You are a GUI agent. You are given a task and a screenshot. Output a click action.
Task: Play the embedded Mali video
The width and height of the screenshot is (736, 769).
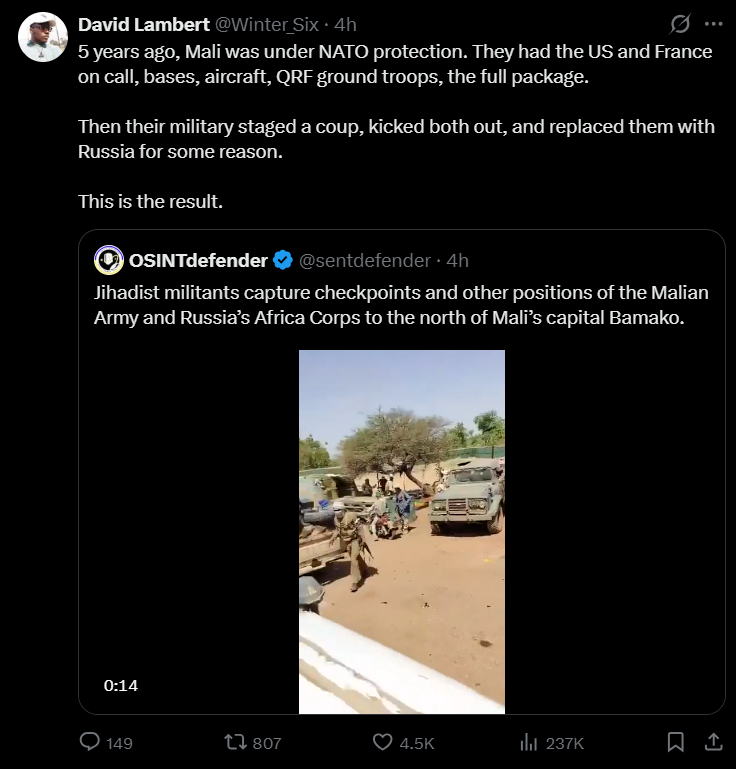tap(401, 530)
